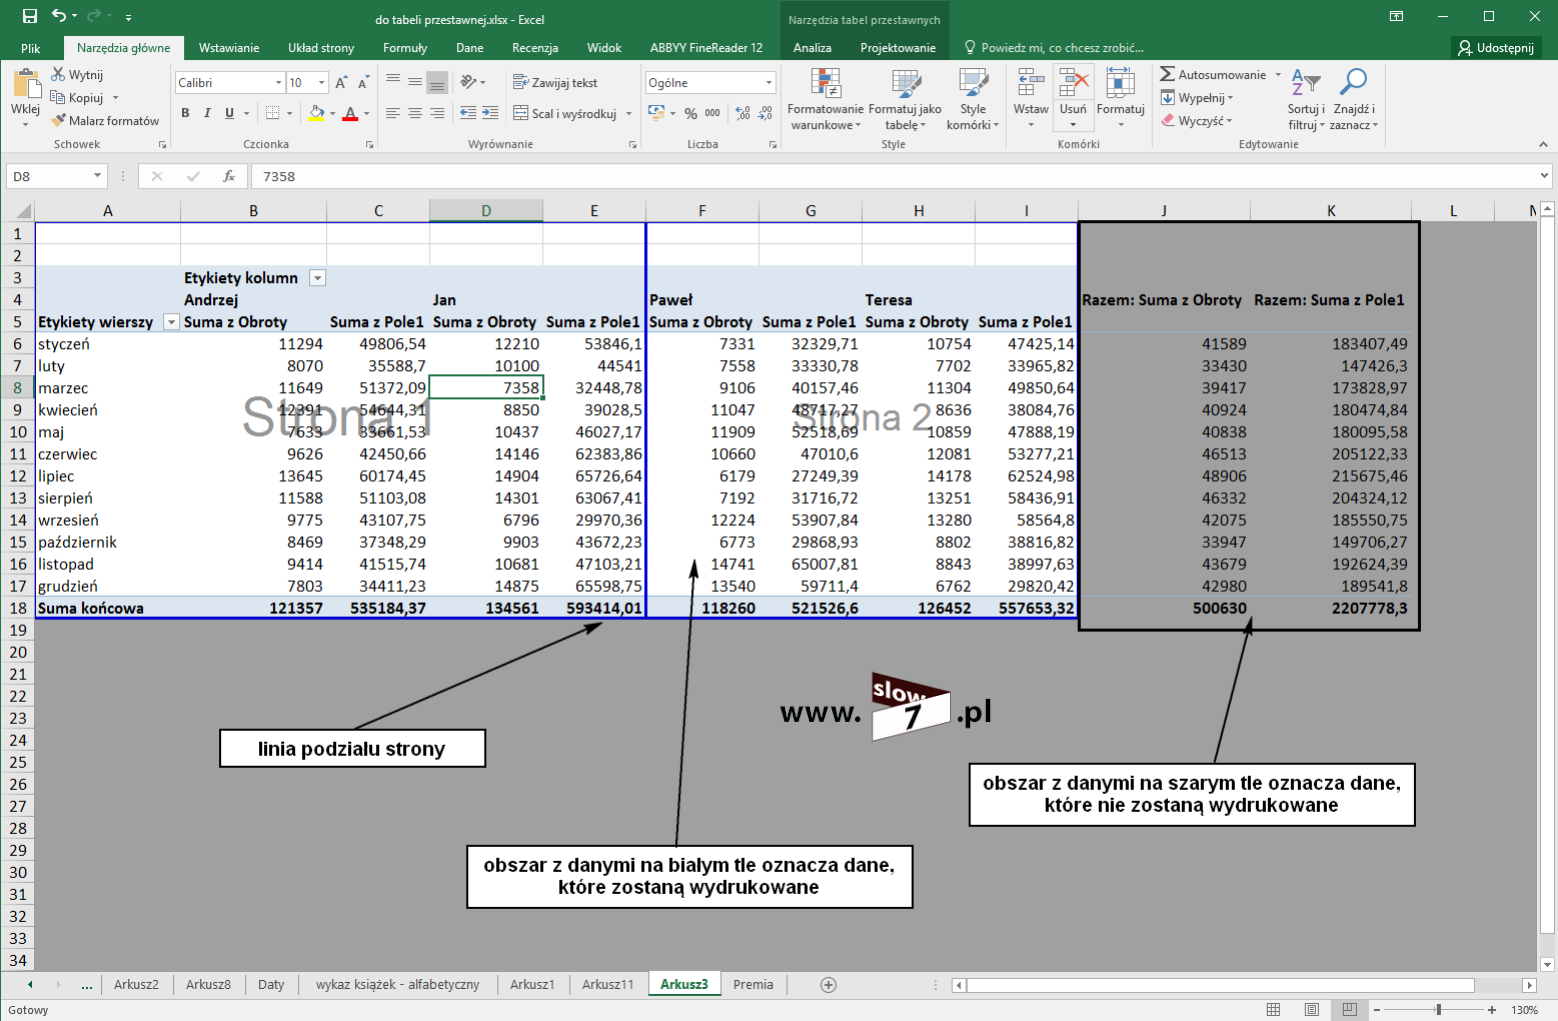
Task: Open Cell Styles (Style komórki)
Action: coord(973,99)
